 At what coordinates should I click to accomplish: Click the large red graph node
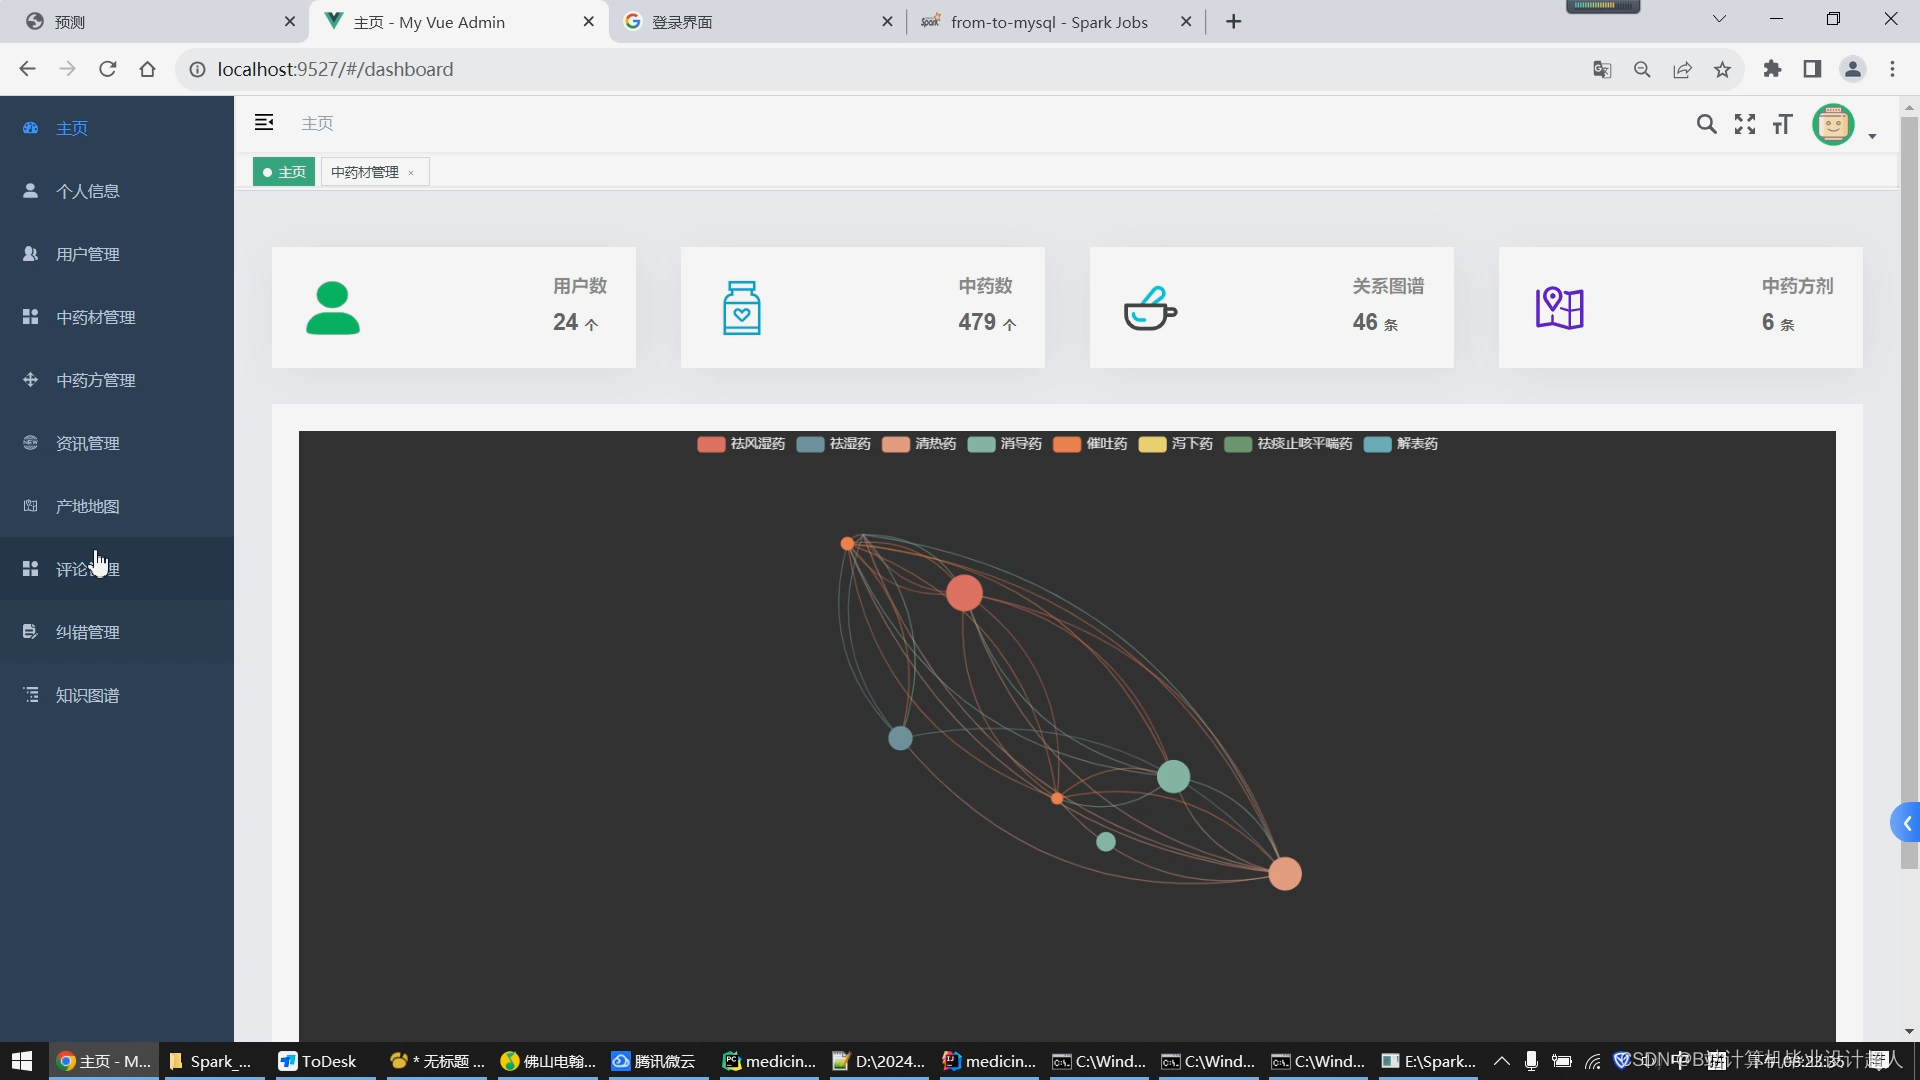[x=964, y=593]
